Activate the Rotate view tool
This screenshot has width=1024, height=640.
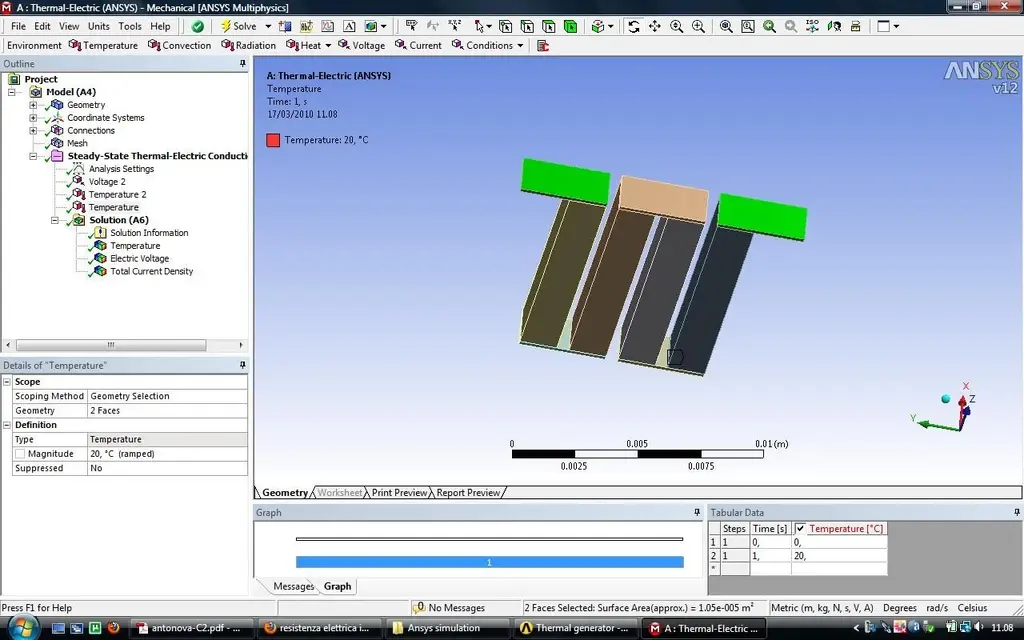click(633, 26)
